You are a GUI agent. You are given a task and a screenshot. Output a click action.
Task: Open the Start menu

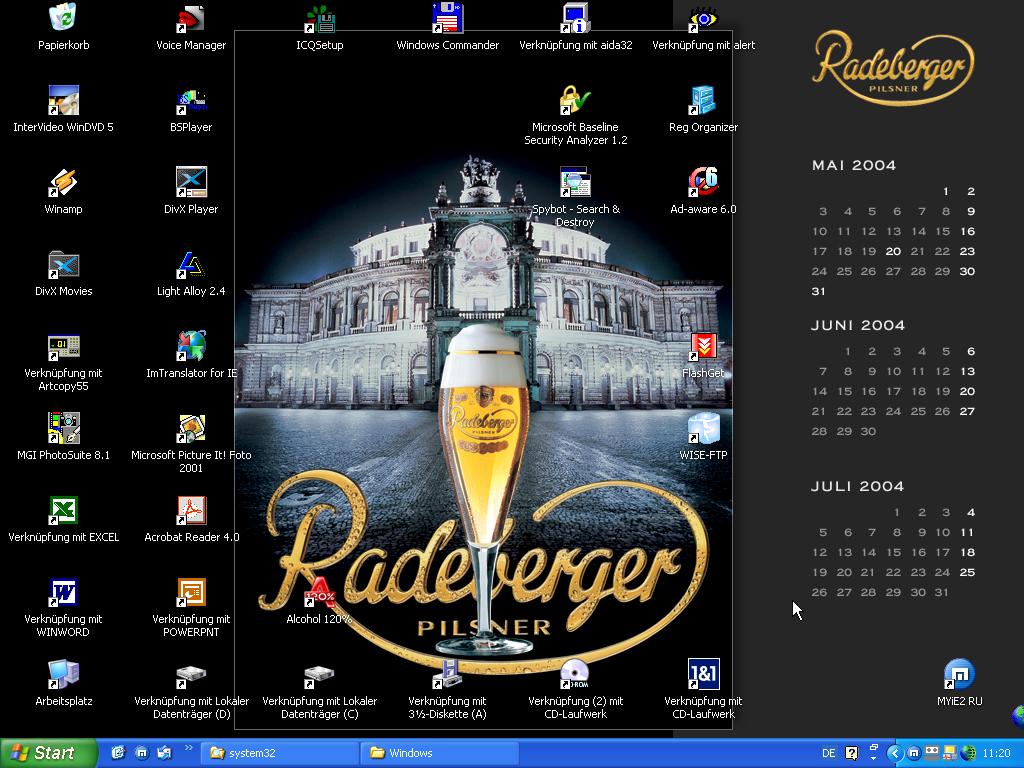coord(48,753)
